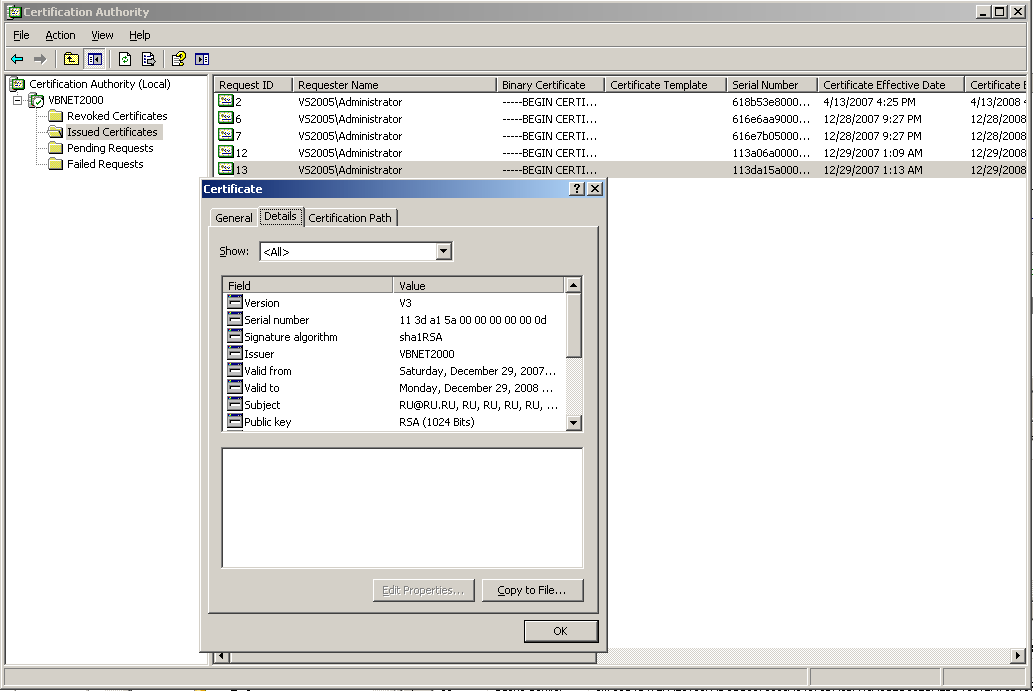Click certificate icon for request ID 7

pos(226,136)
